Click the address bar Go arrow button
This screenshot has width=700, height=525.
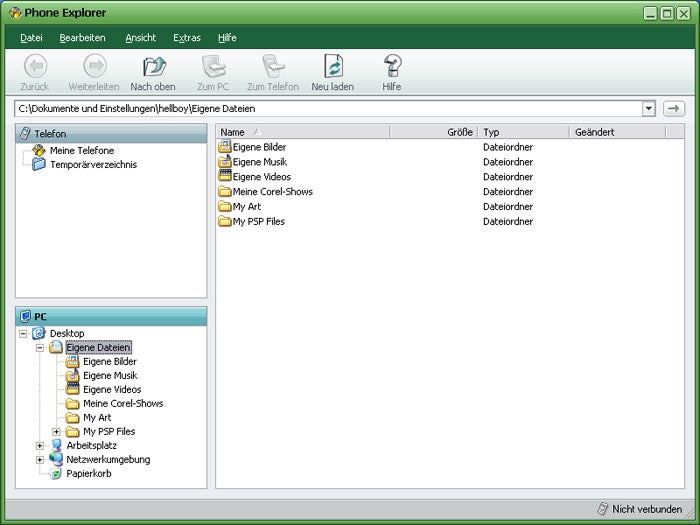[674, 108]
